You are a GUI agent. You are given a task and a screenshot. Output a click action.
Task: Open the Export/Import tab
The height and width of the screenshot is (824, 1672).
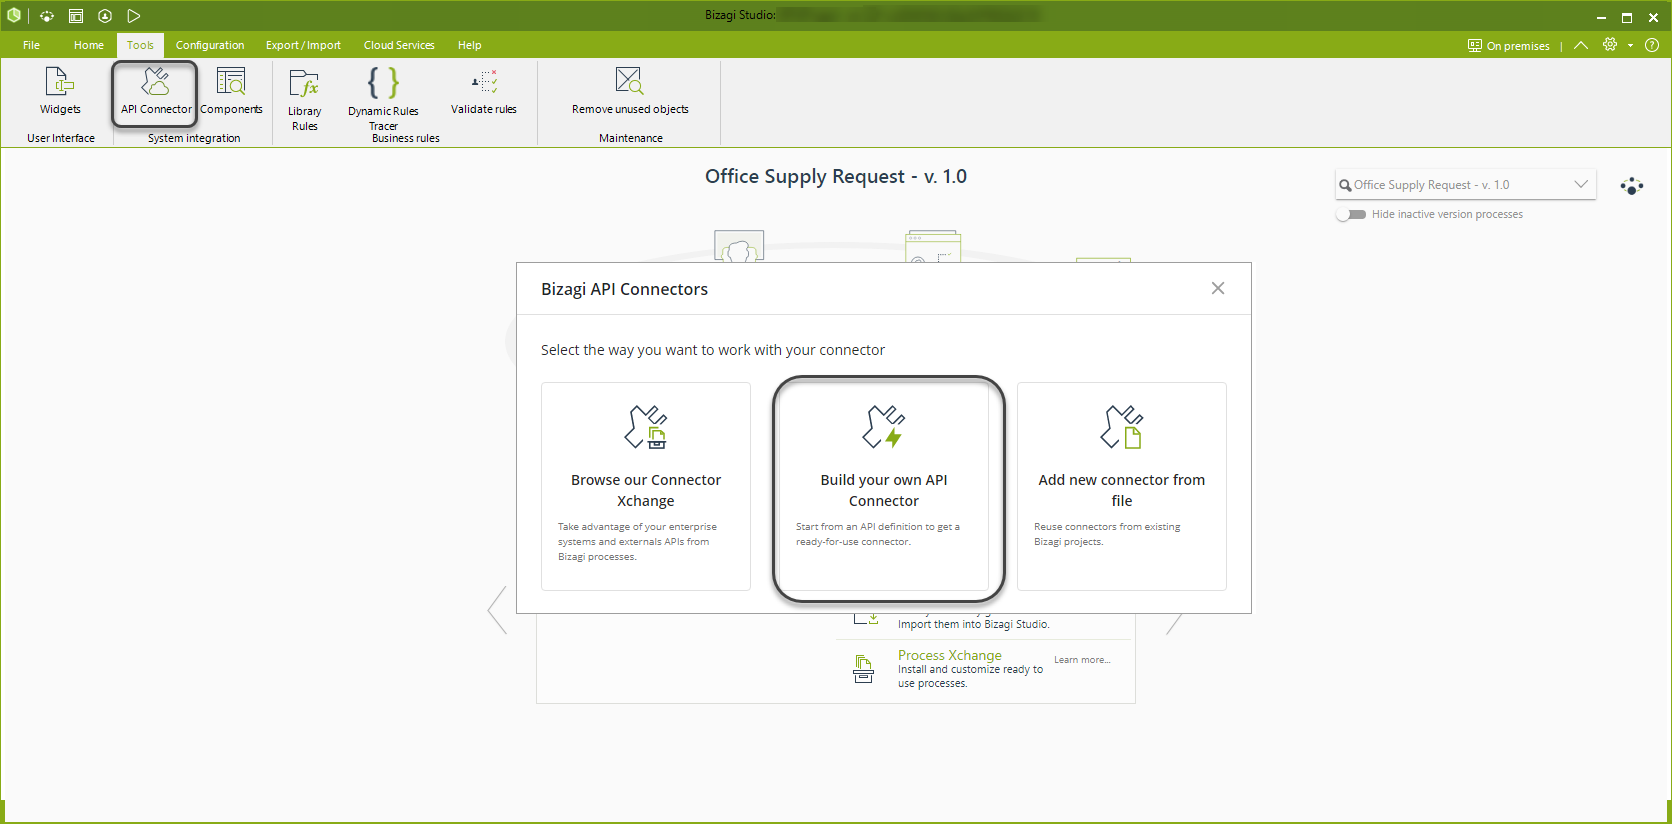click(x=303, y=45)
